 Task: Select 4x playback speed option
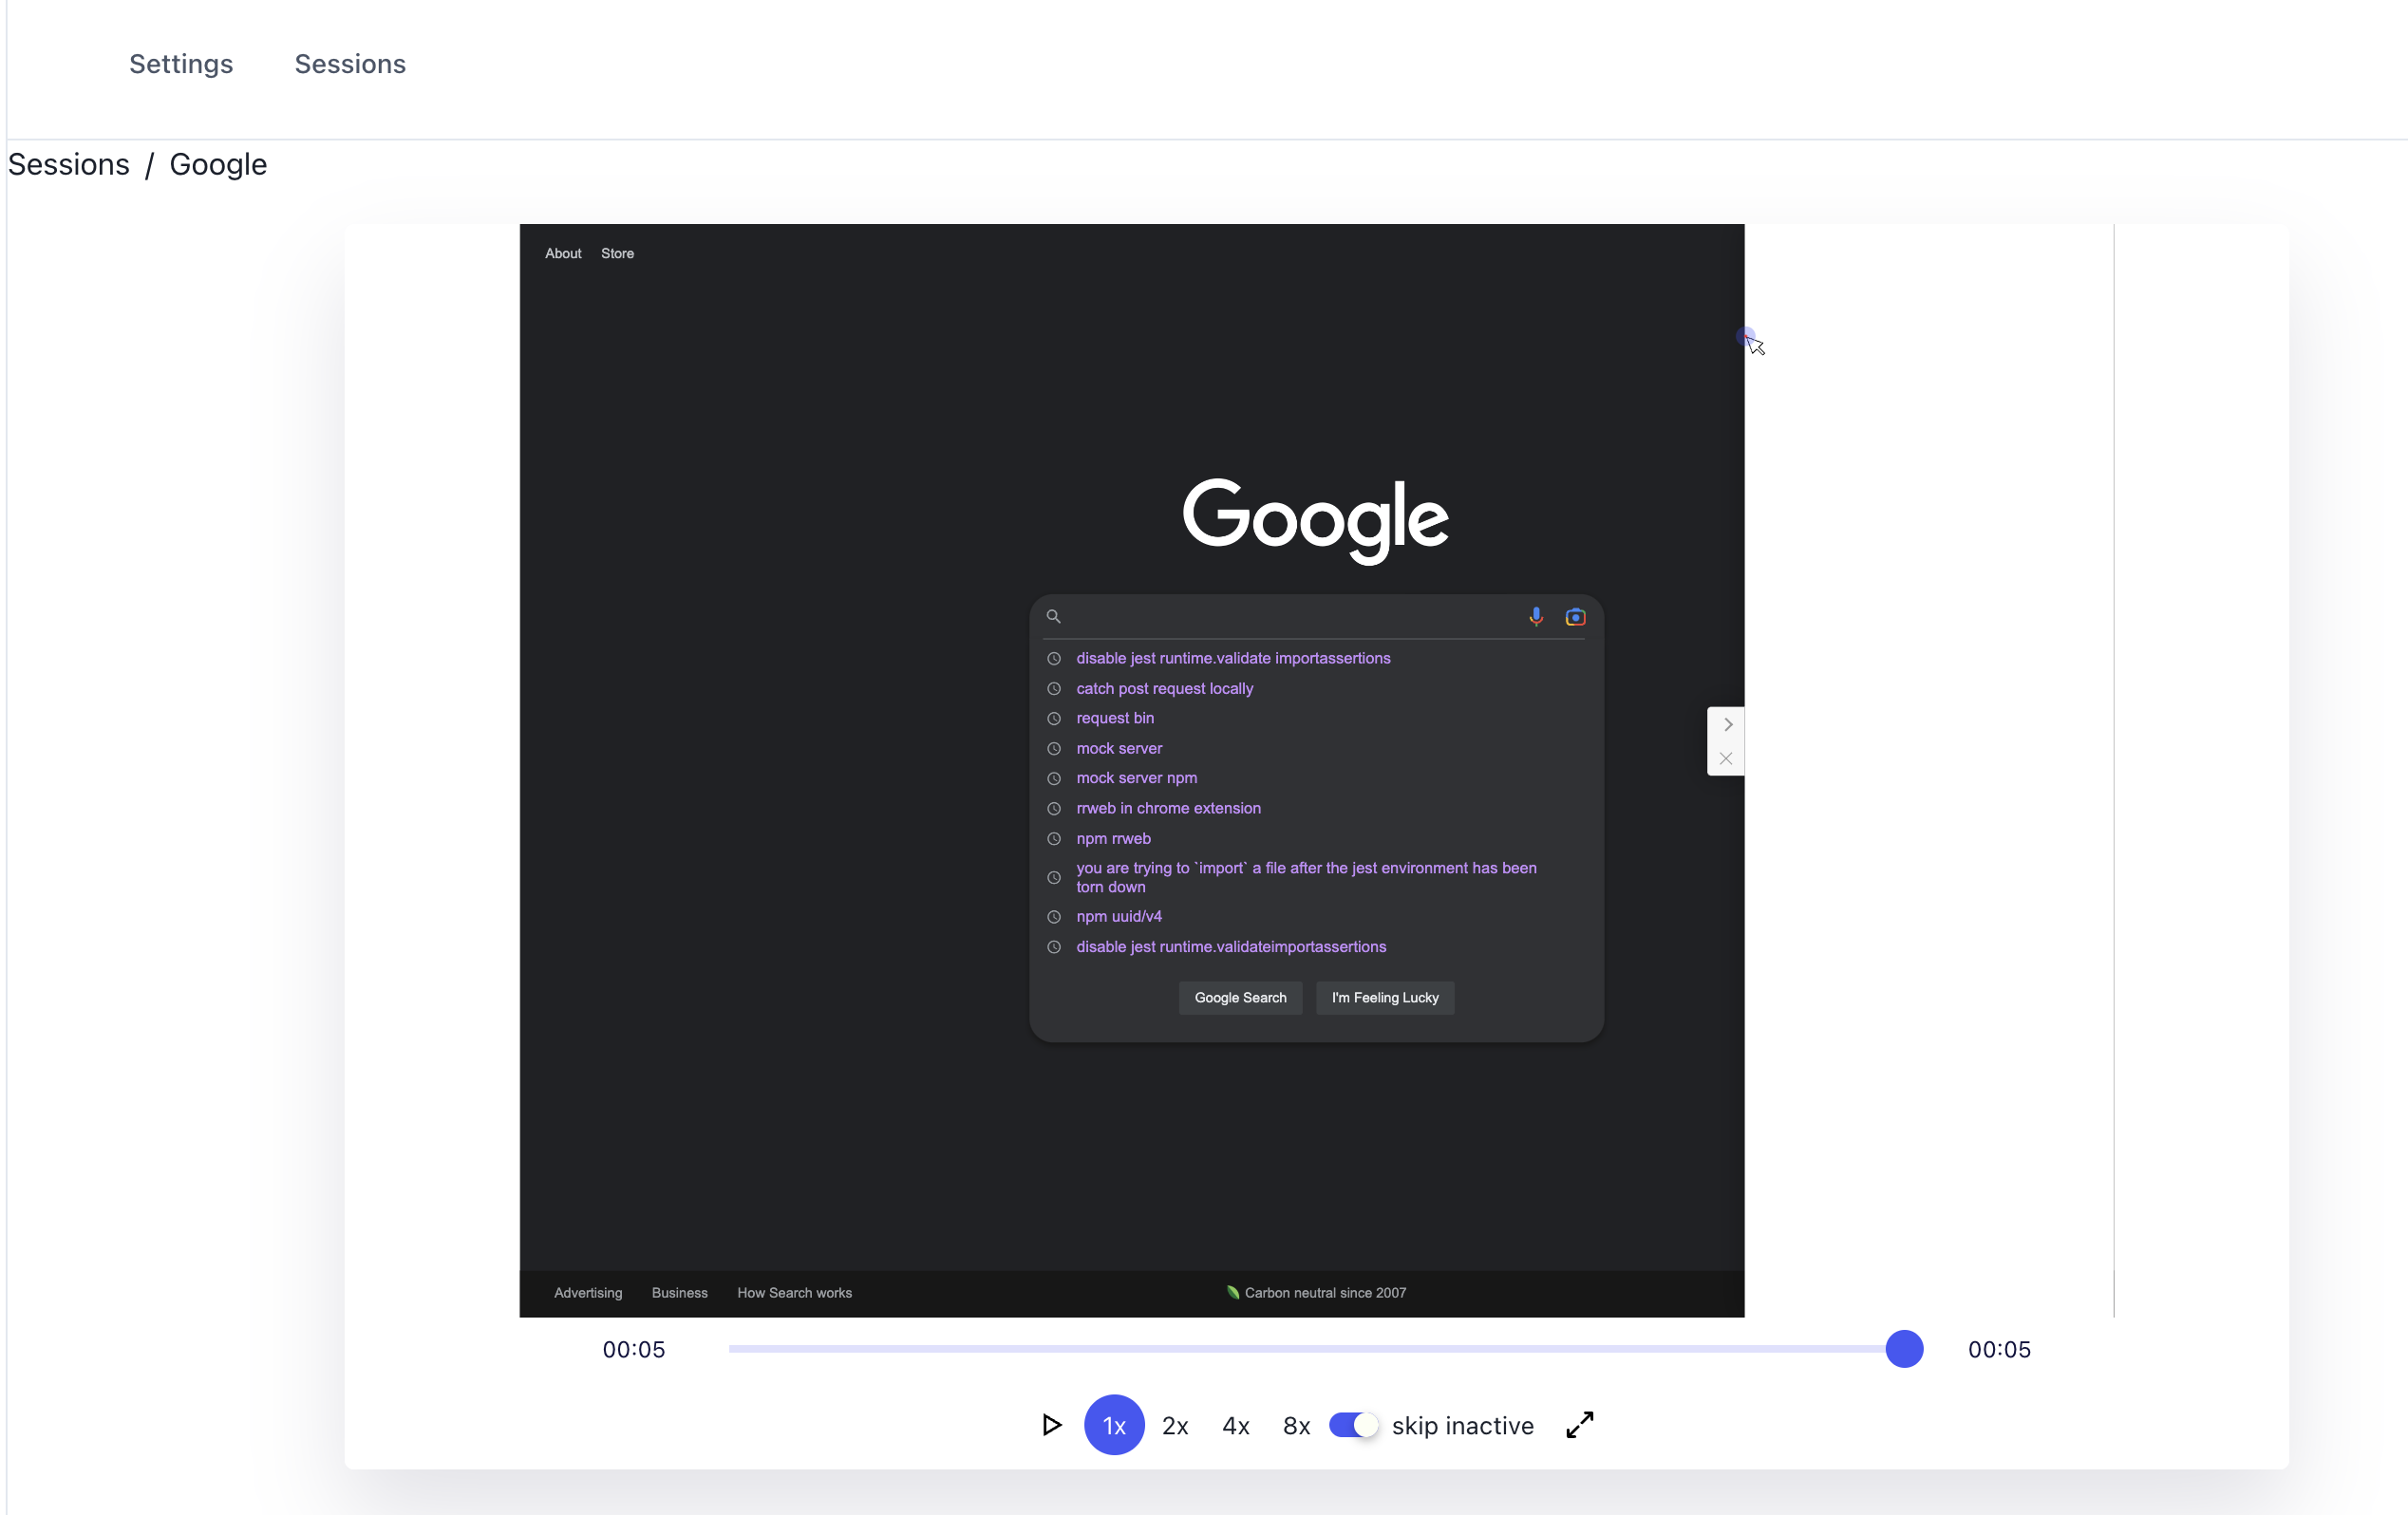coord(1235,1425)
